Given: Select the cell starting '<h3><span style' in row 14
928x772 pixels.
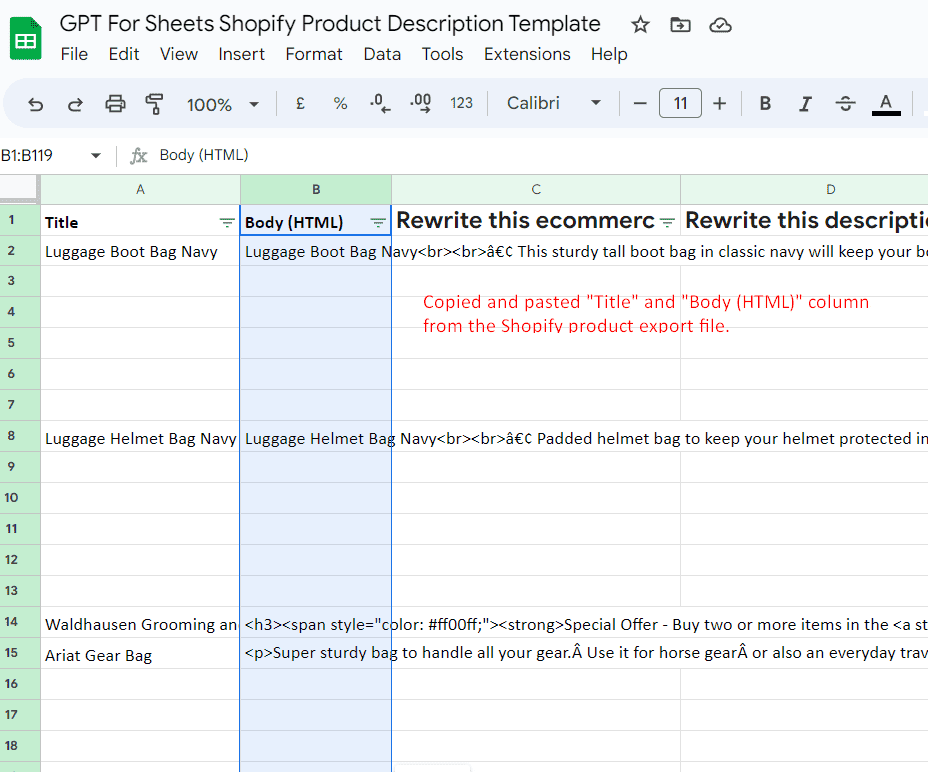Looking at the screenshot, I should click(316, 623).
